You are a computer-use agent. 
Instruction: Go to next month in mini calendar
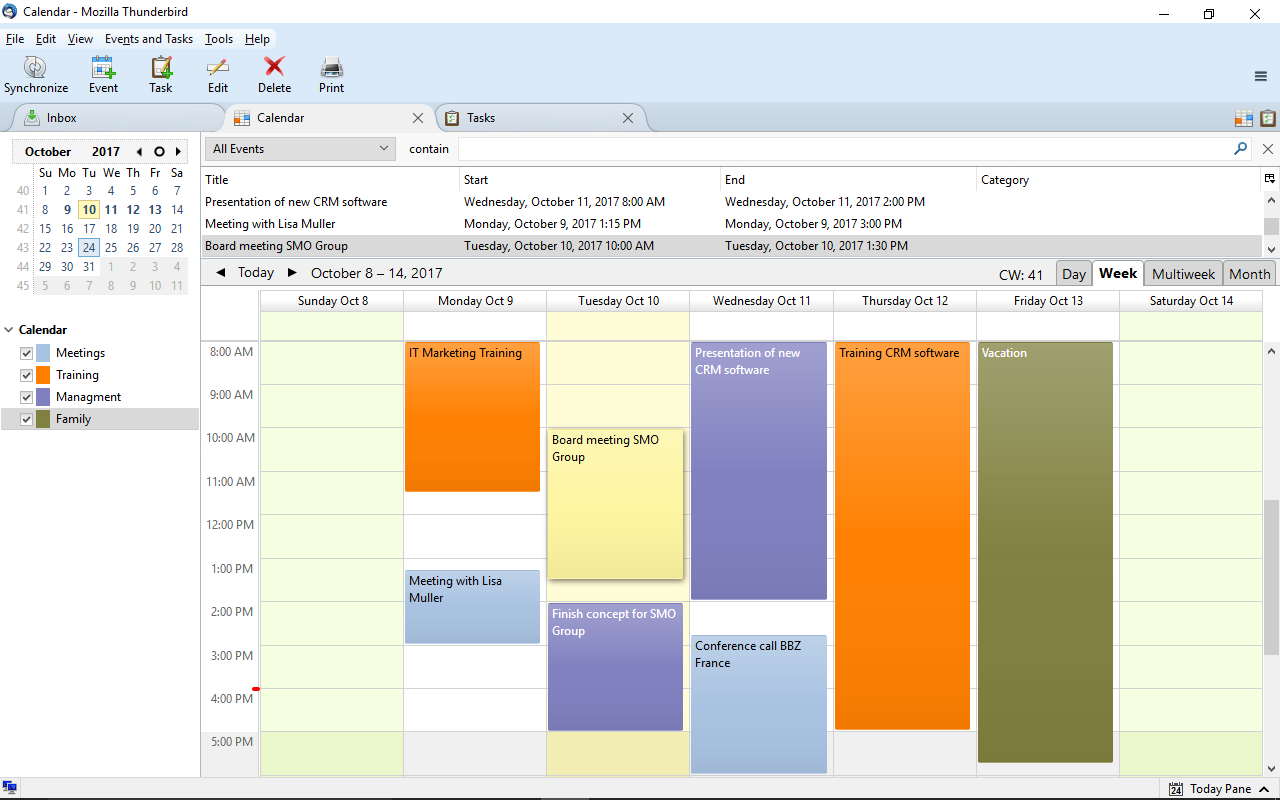point(178,152)
